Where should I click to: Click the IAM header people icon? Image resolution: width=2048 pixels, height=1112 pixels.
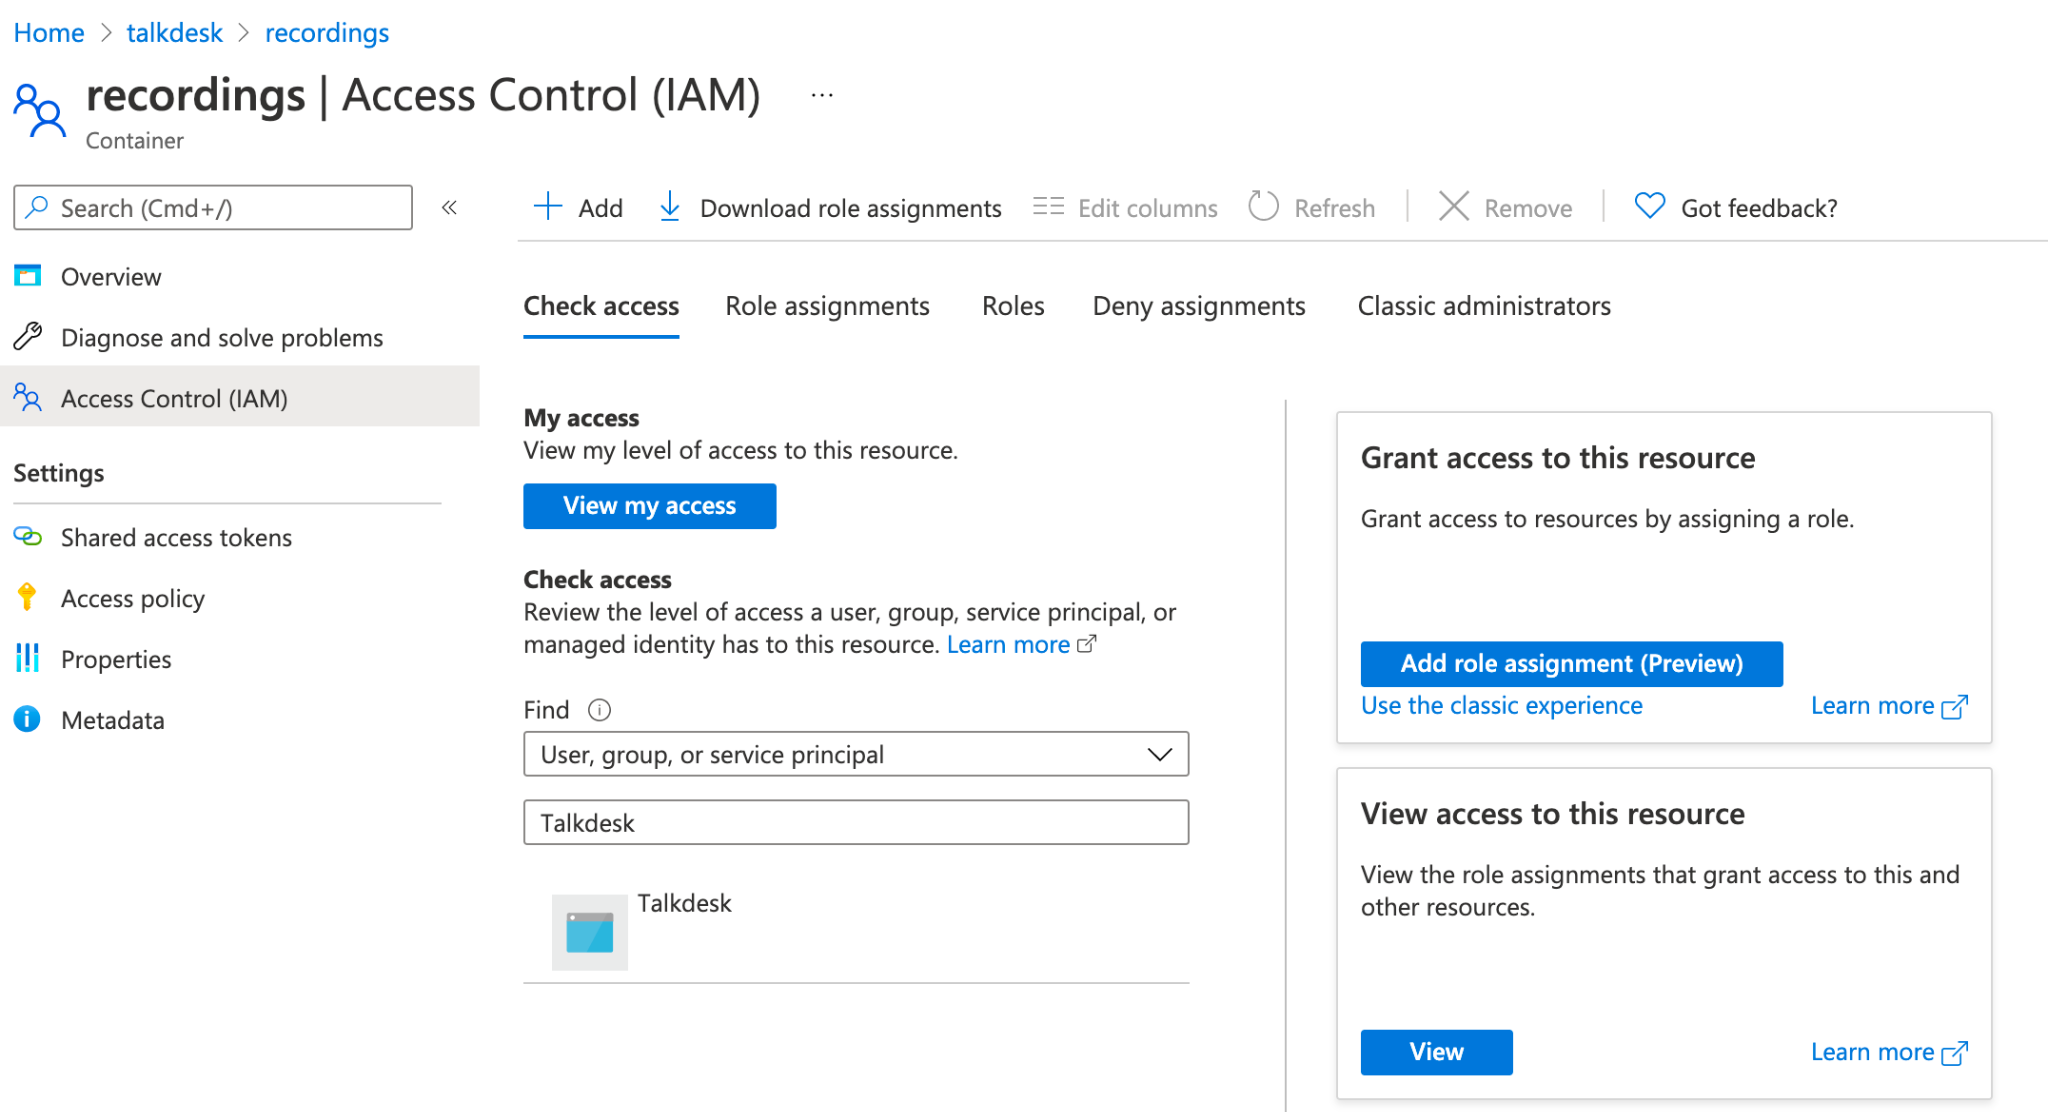point(40,110)
